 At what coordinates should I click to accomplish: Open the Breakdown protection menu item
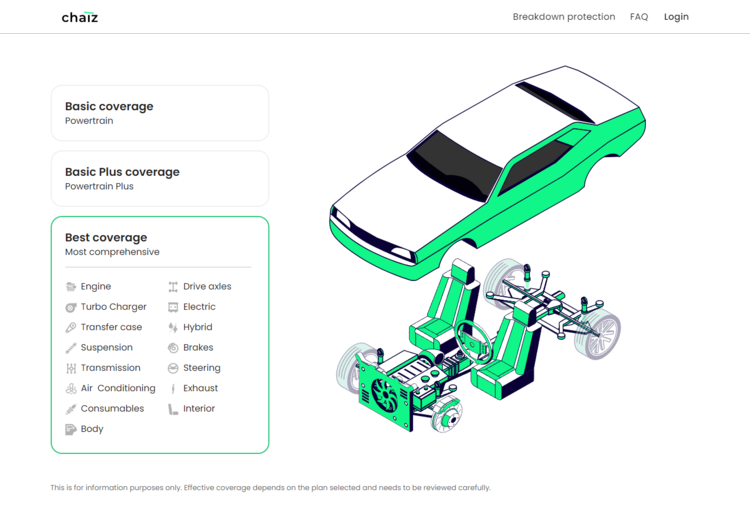pyautogui.click(x=563, y=17)
